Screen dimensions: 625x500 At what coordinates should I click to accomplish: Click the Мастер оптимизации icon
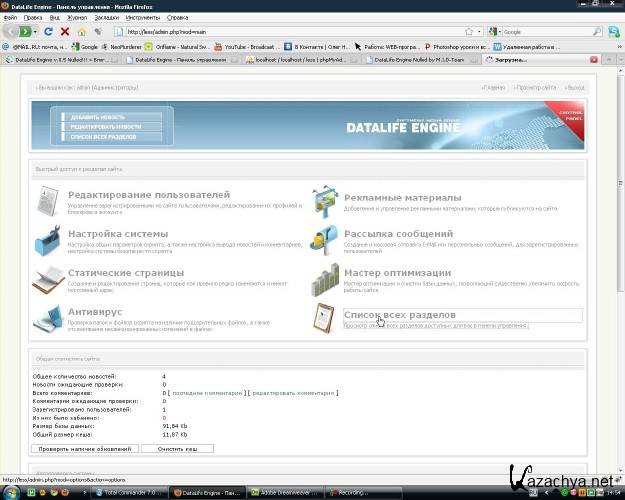click(325, 280)
